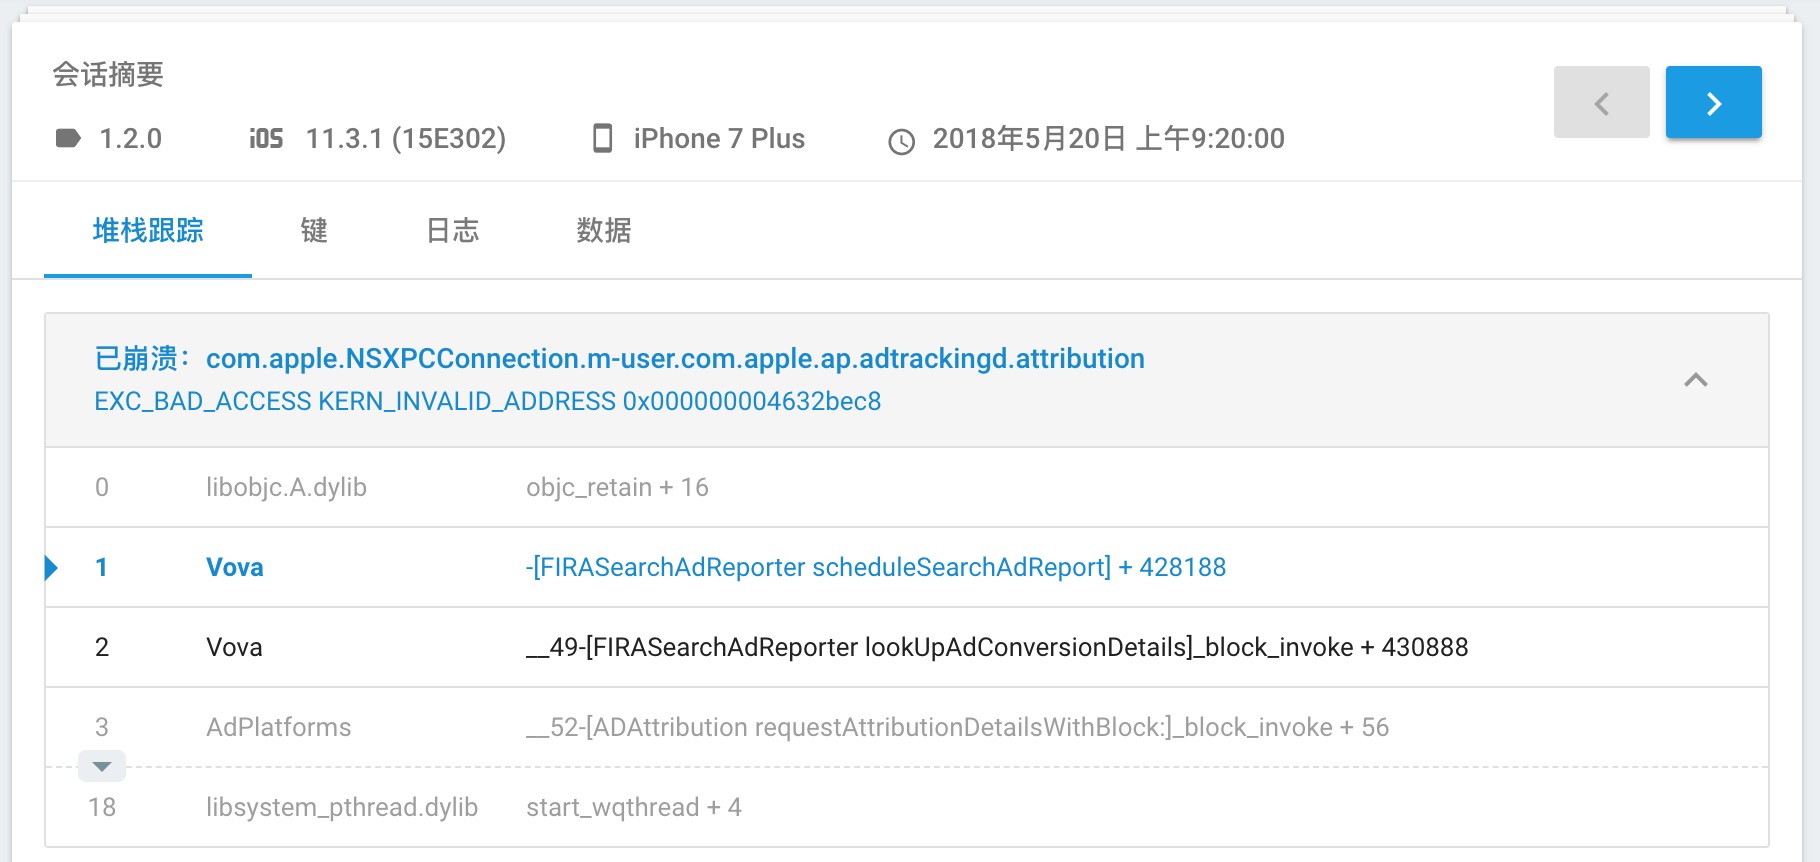Click the scheduleSearchAdReport frame link
Screen dimensions: 1820x862
(877, 567)
